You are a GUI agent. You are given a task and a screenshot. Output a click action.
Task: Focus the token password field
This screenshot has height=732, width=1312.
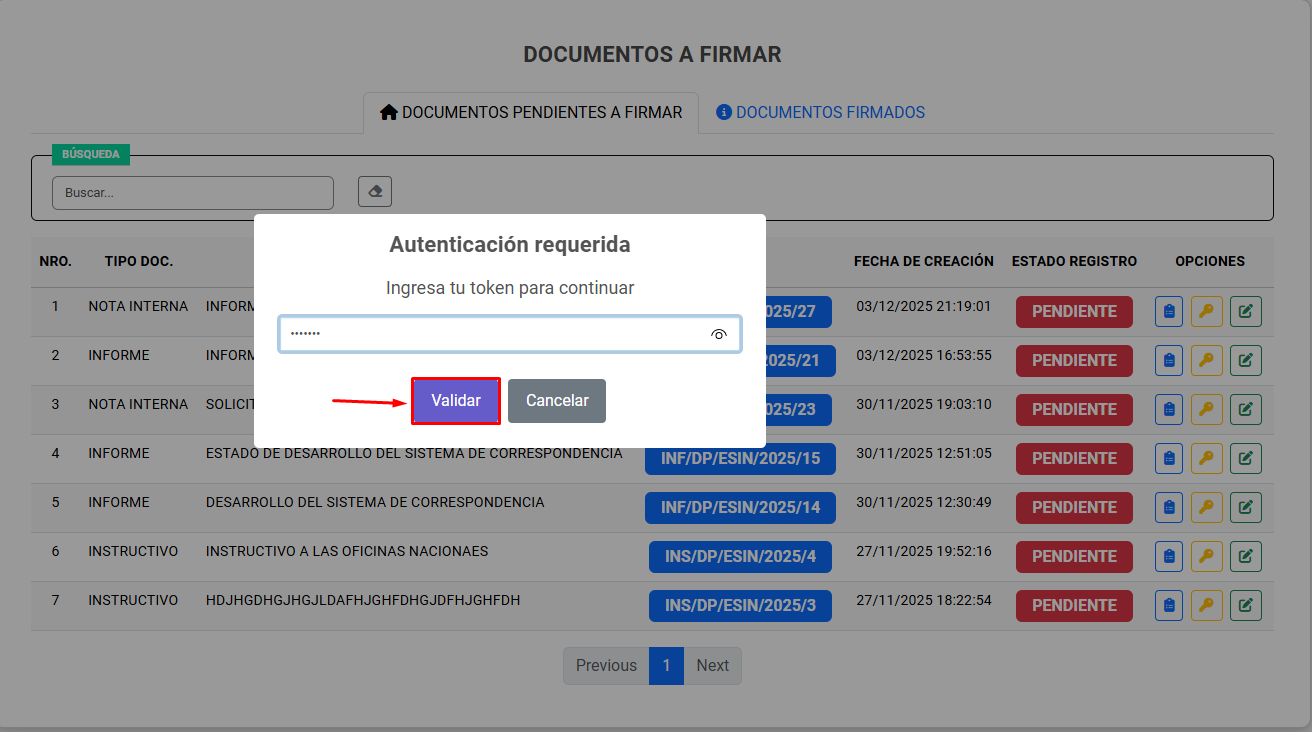pos(495,334)
